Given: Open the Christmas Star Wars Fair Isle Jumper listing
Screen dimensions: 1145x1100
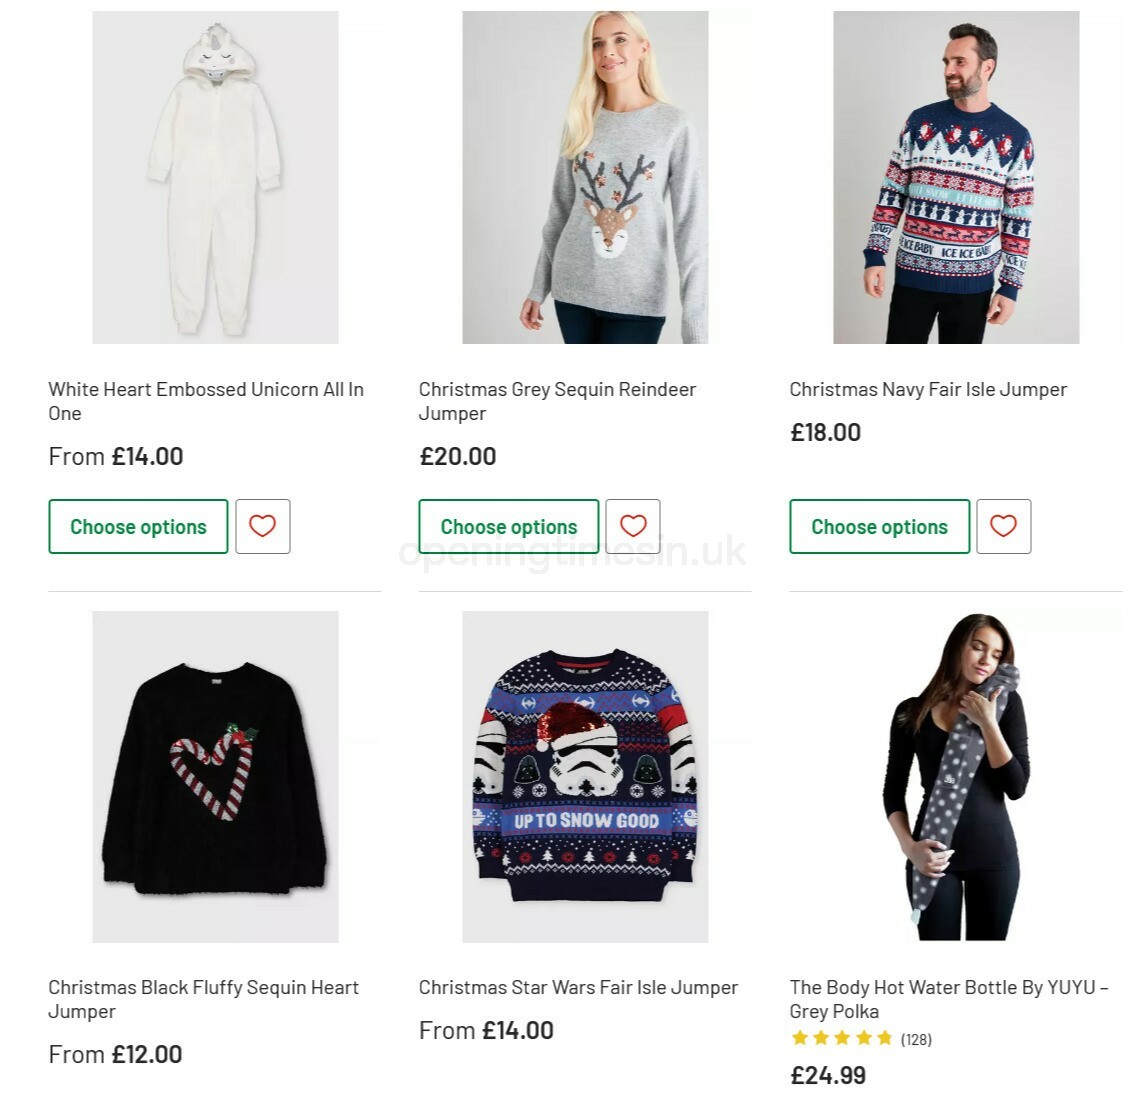Looking at the screenshot, I should pos(578,987).
